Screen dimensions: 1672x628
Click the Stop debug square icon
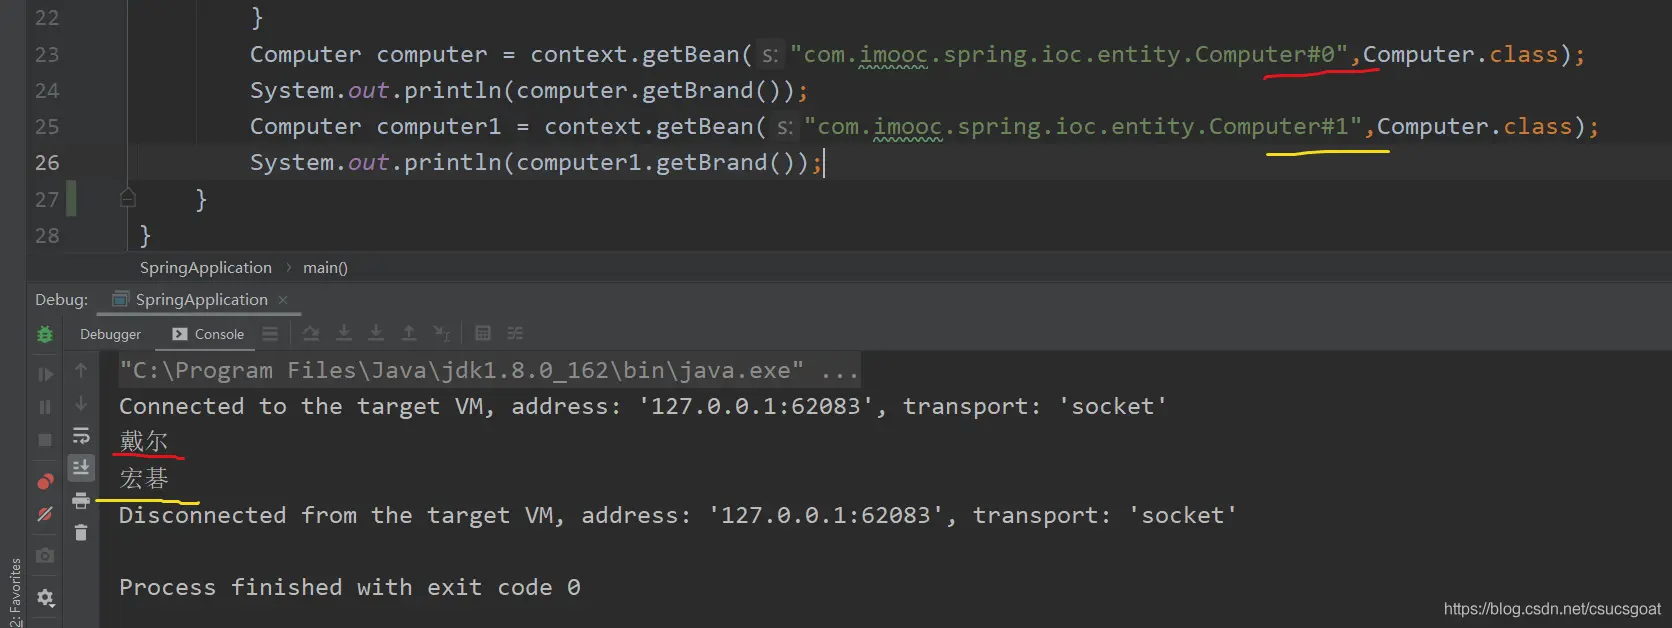click(x=45, y=440)
